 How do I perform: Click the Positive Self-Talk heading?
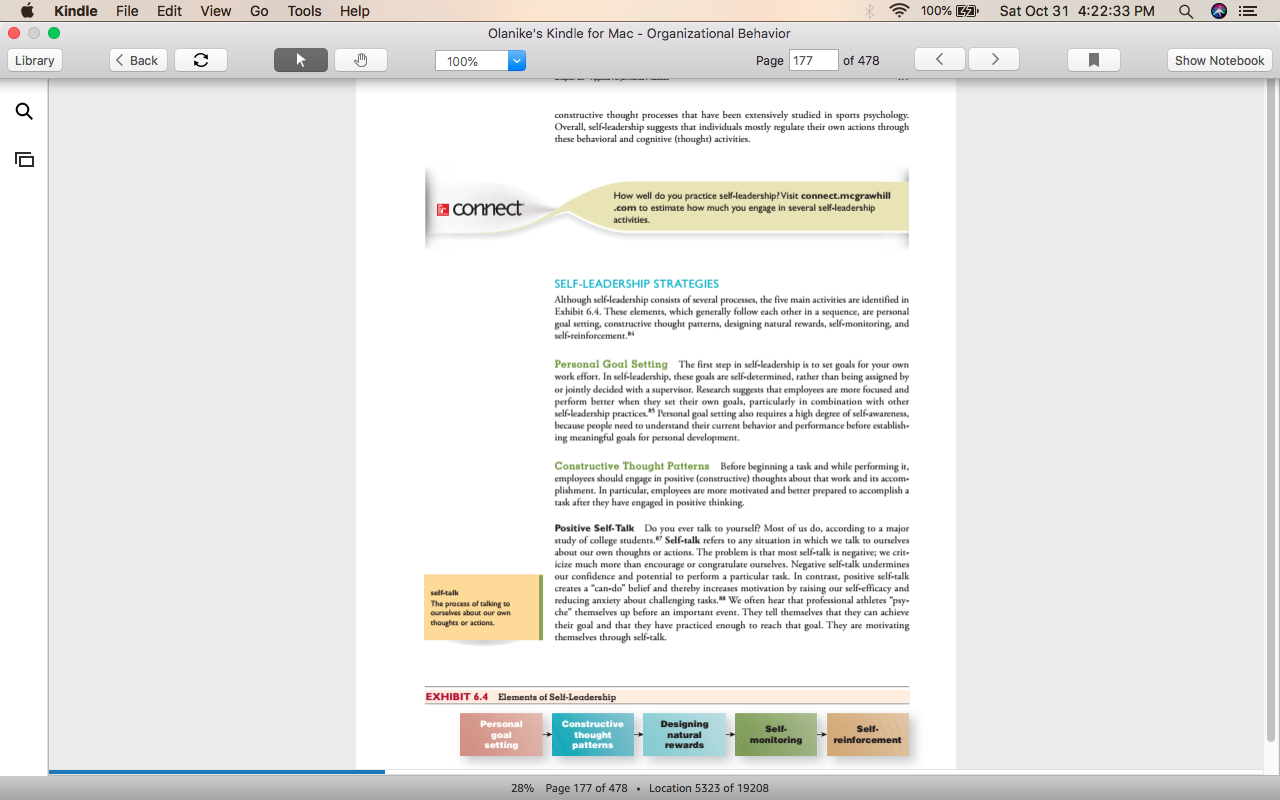point(594,528)
